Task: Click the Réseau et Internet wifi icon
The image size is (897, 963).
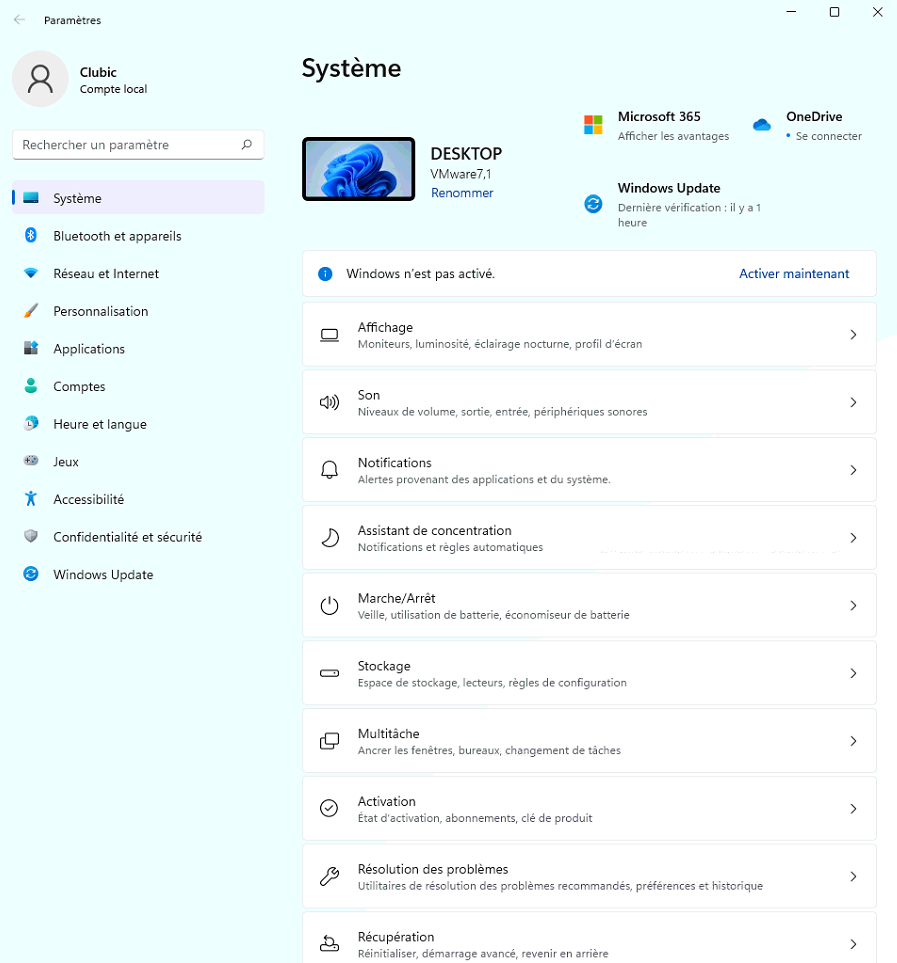Action: [31, 274]
